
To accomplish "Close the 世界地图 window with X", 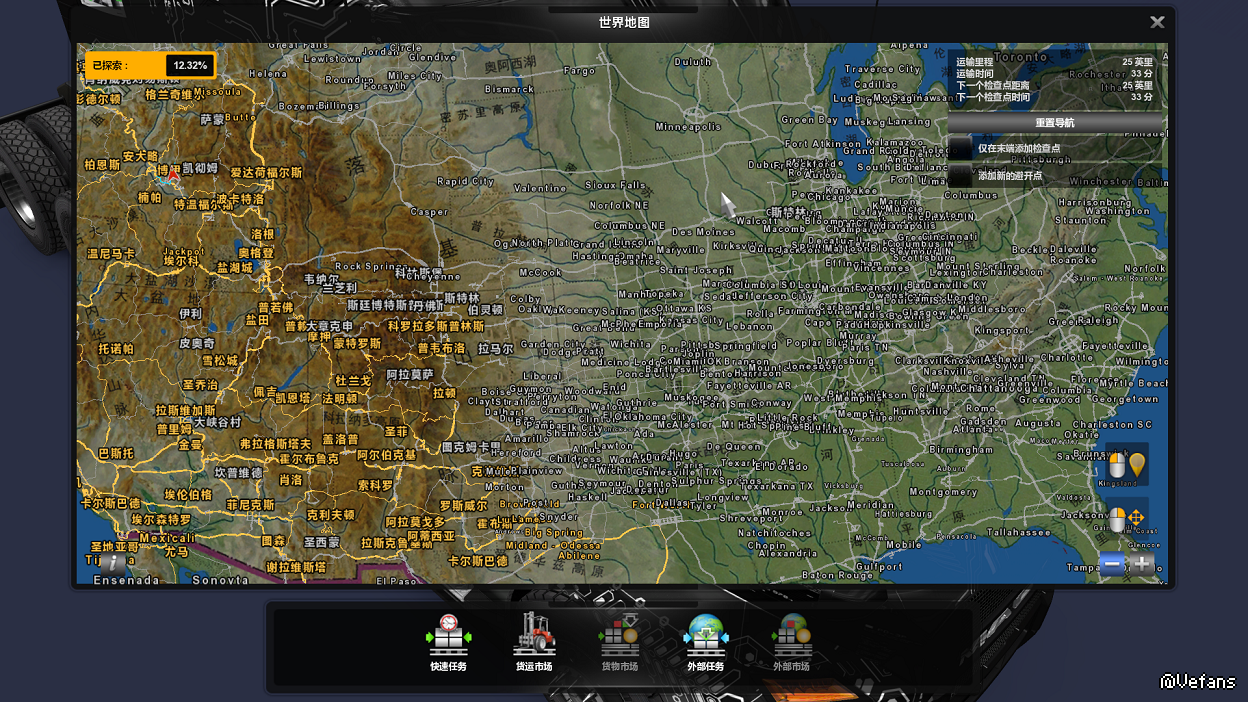I will (1157, 22).
